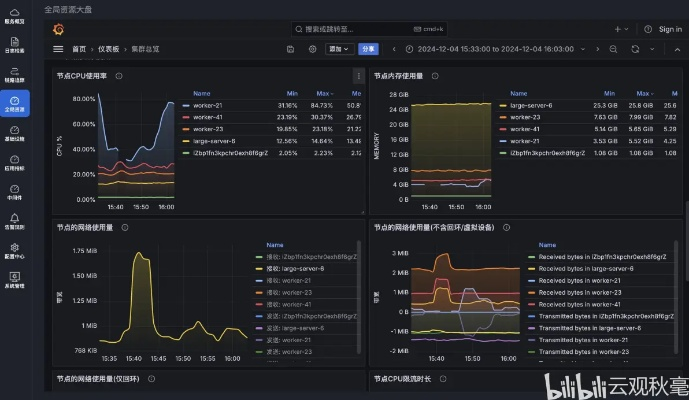Click the 仪表板 breadcrumb
The width and height of the screenshot is (689, 400).
[x=108, y=48]
